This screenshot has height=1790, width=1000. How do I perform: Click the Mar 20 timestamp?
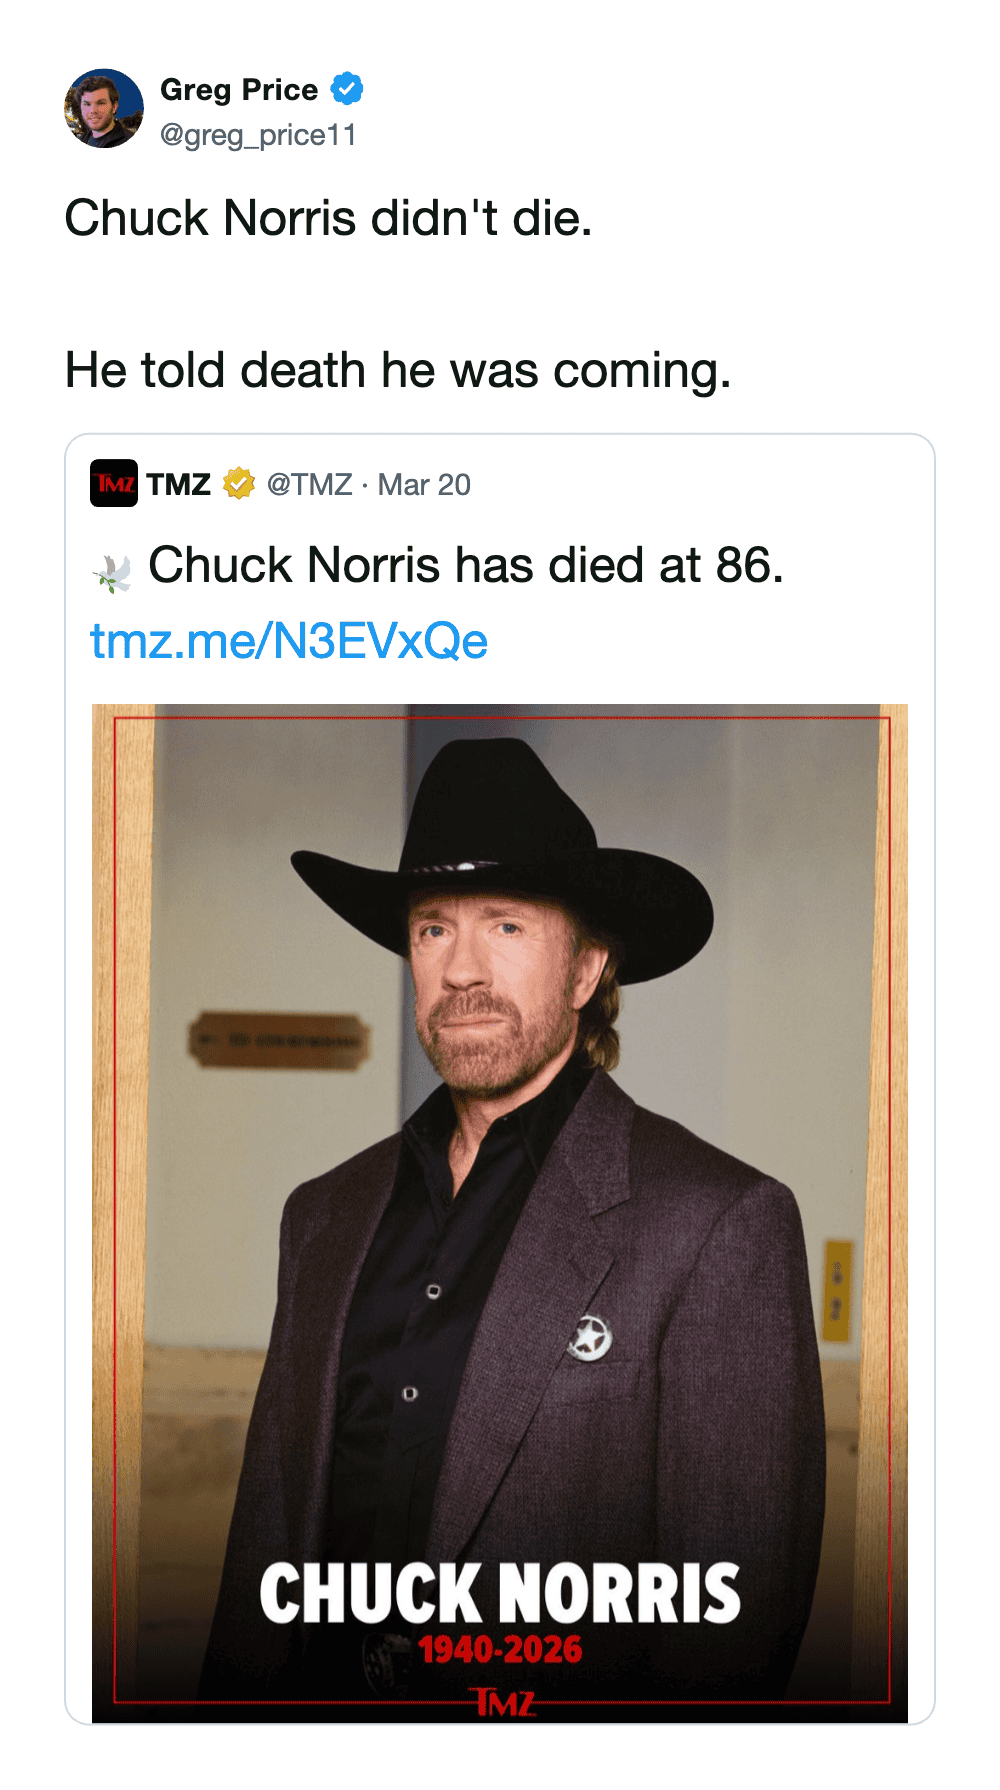click(x=424, y=485)
